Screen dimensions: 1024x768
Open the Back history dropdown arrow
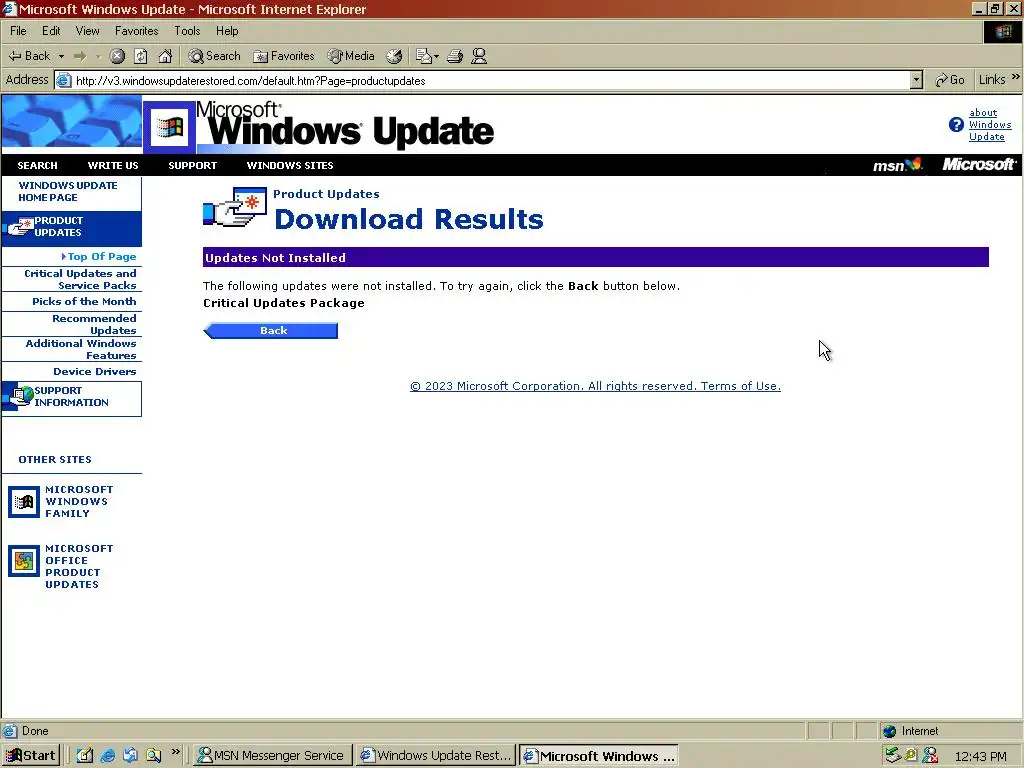(61, 56)
